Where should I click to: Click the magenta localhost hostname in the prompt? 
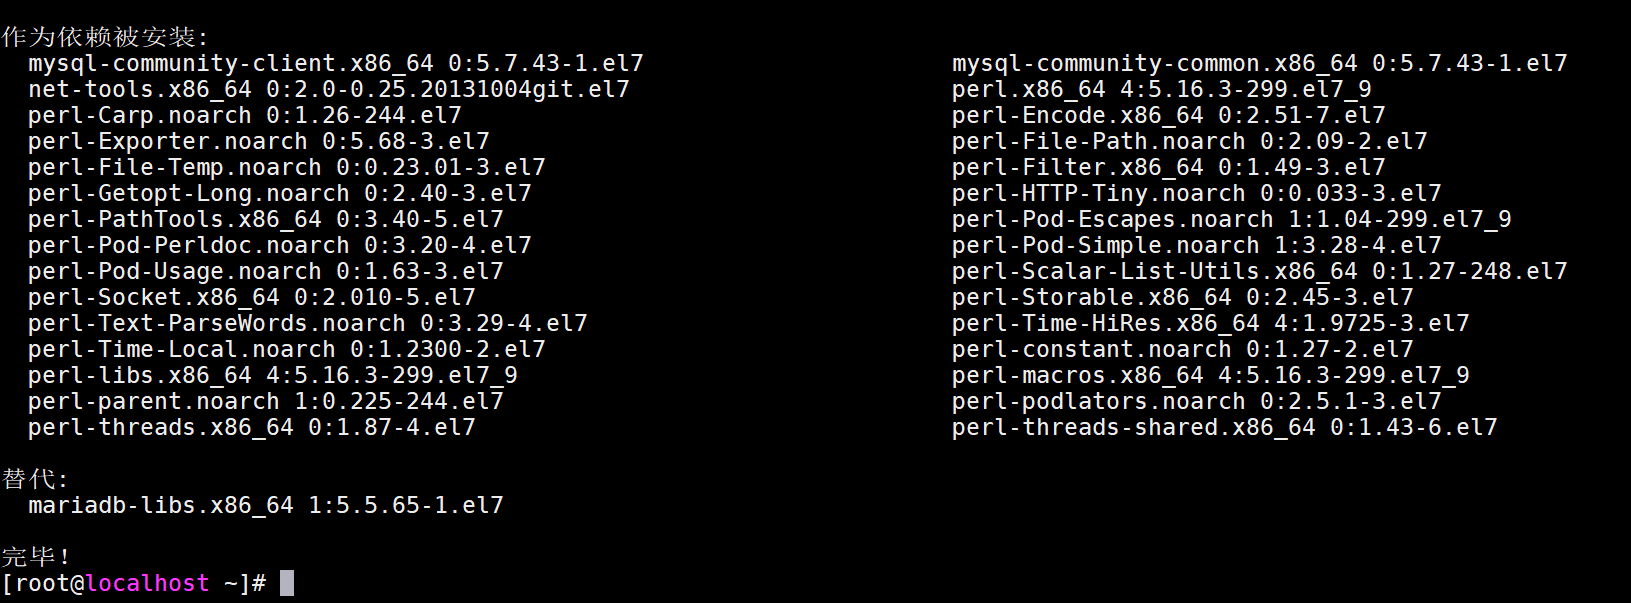click(x=148, y=583)
